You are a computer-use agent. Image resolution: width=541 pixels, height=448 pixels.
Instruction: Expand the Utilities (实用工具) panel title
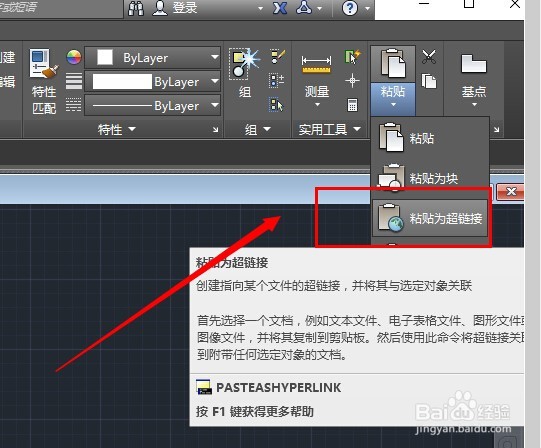pos(329,130)
